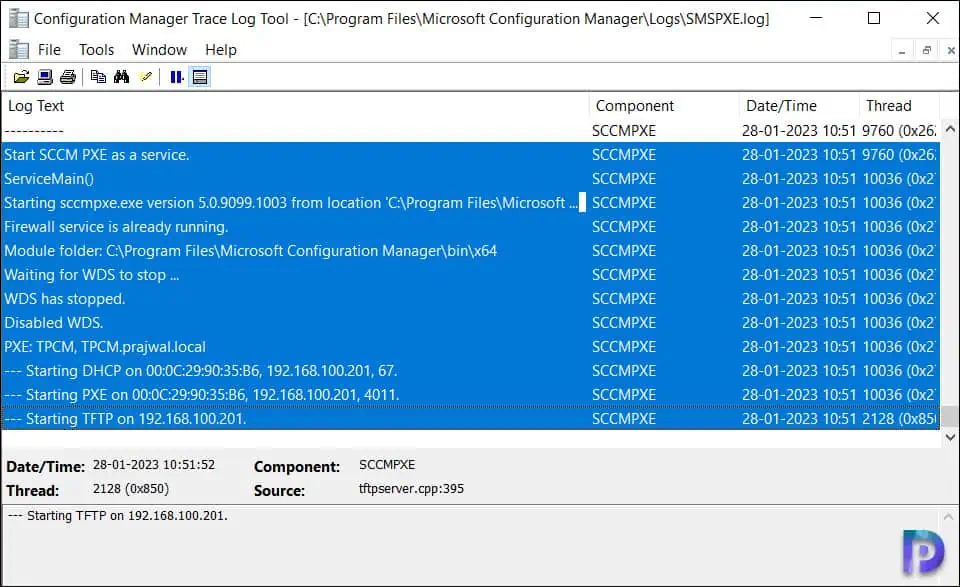Select the 'Firewall service is already running.' row
Image resolution: width=960 pixels, height=587 pixels.
[x=470, y=226]
